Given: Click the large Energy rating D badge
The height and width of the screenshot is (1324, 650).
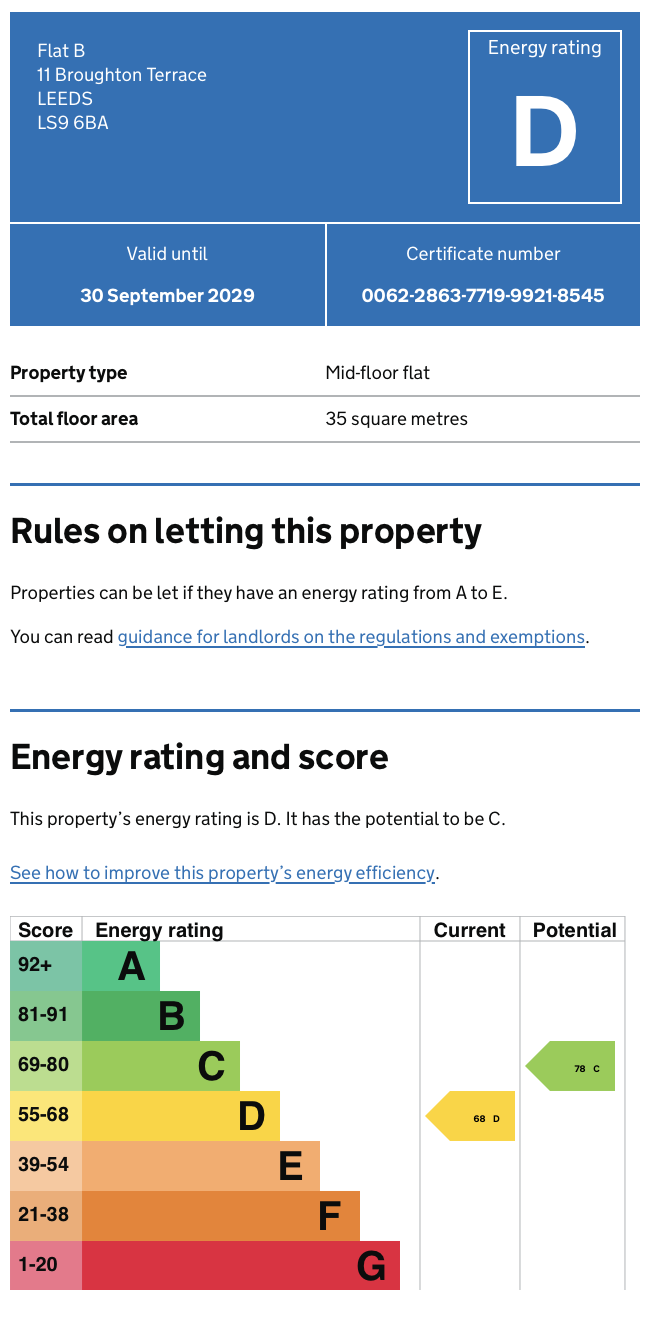Looking at the screenshot, I should [x=545, y=117].
